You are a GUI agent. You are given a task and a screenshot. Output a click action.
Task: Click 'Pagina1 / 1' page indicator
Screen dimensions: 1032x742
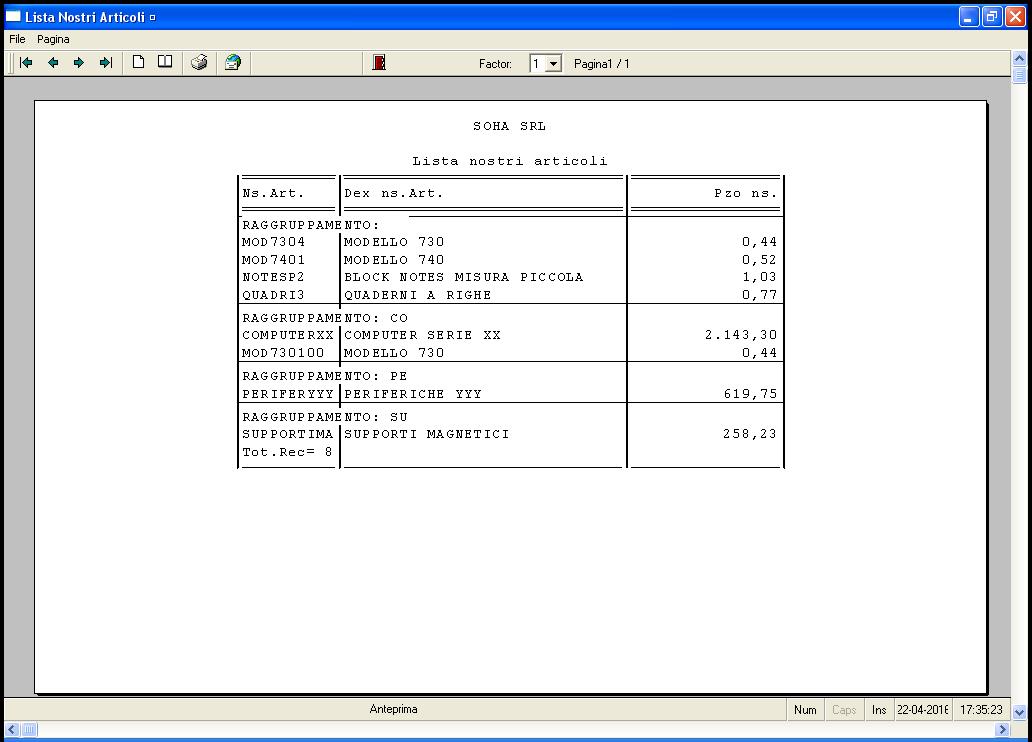pyautogui.click(x=602, y=64)
